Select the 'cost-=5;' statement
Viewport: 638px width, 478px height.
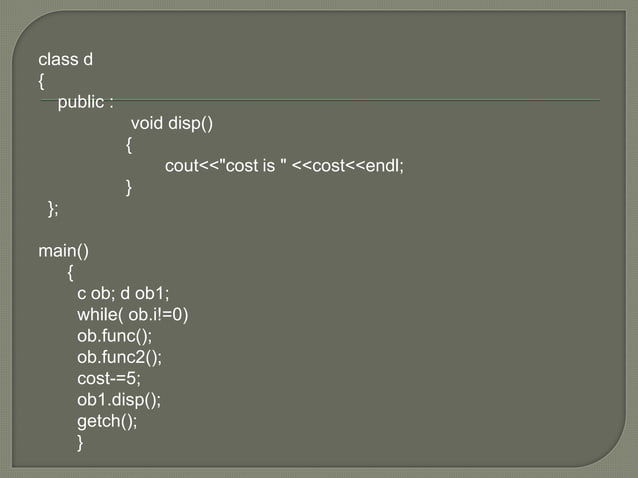[109, 378]
